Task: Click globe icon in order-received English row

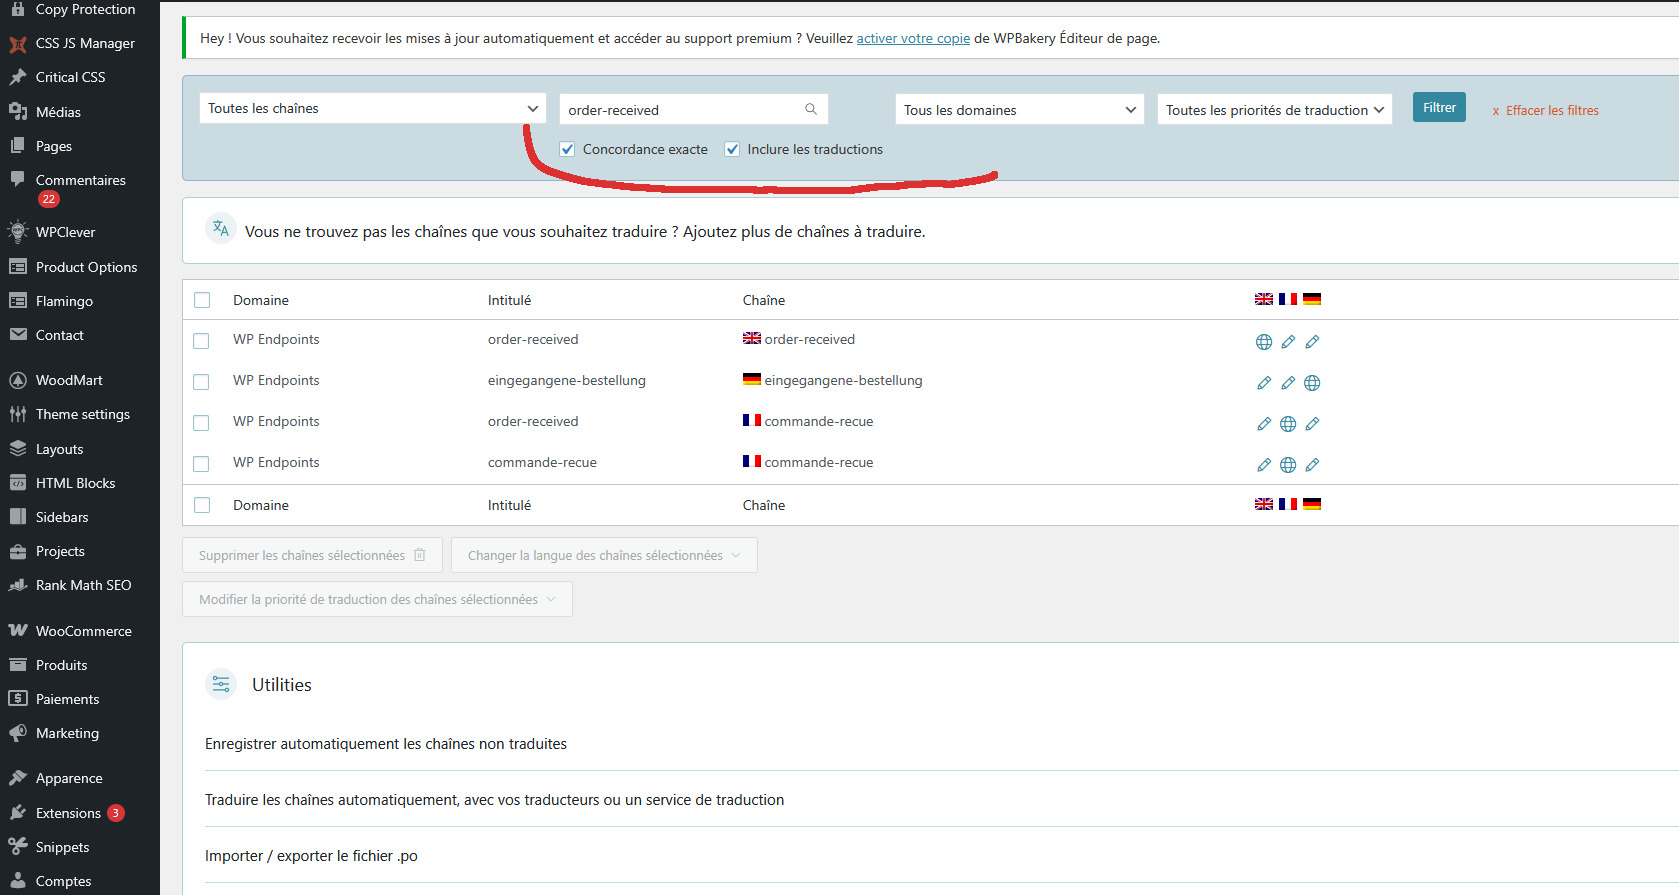Action: click(1264, 342)
